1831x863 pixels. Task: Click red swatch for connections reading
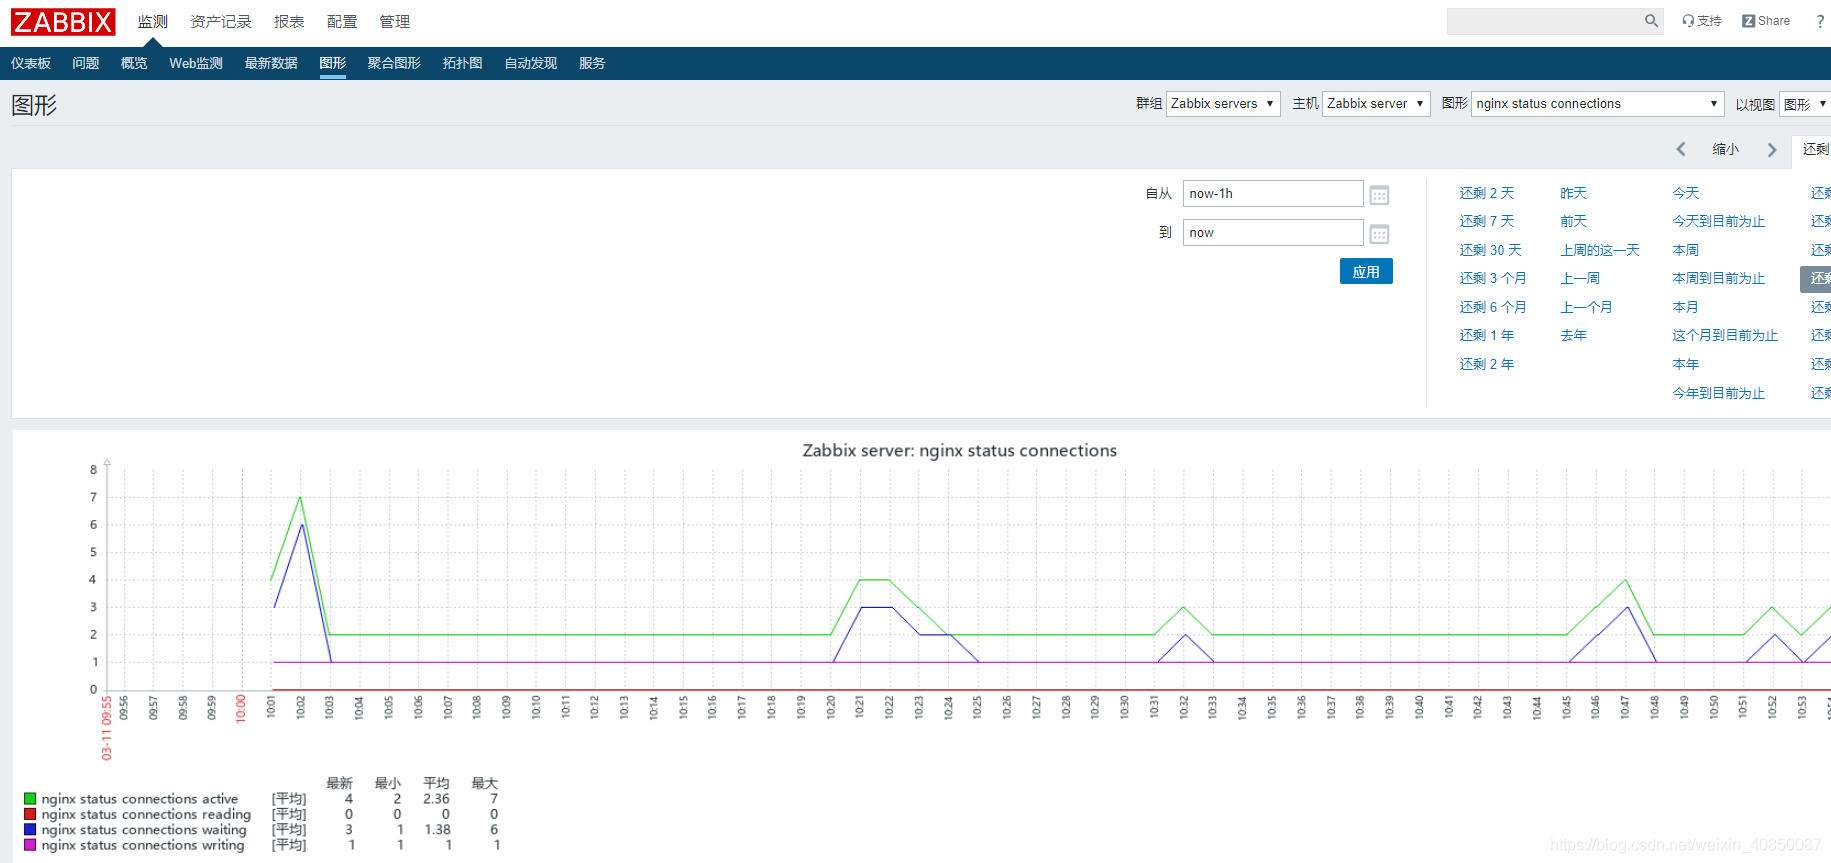(x=30, y=814)
